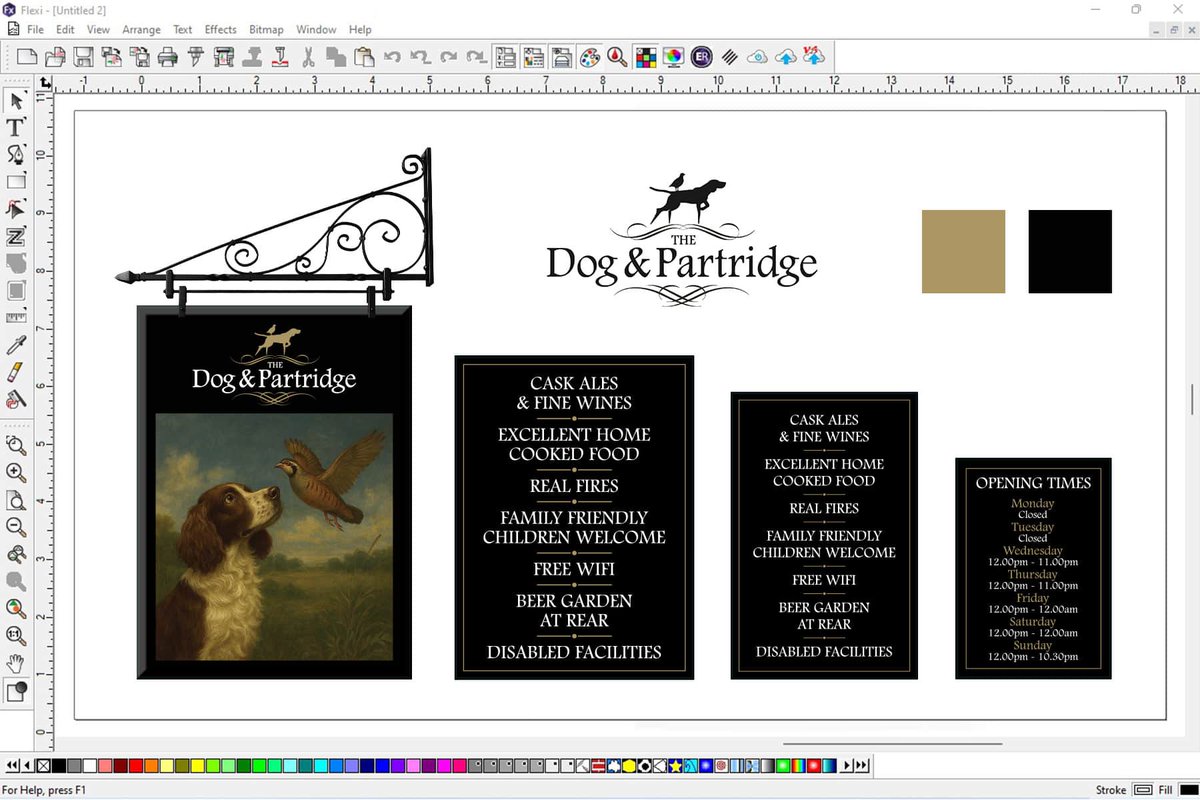The image size is (1200, 800).
Task: Jump palette to the first colors with double-left arrow
Action: point(12,766)
